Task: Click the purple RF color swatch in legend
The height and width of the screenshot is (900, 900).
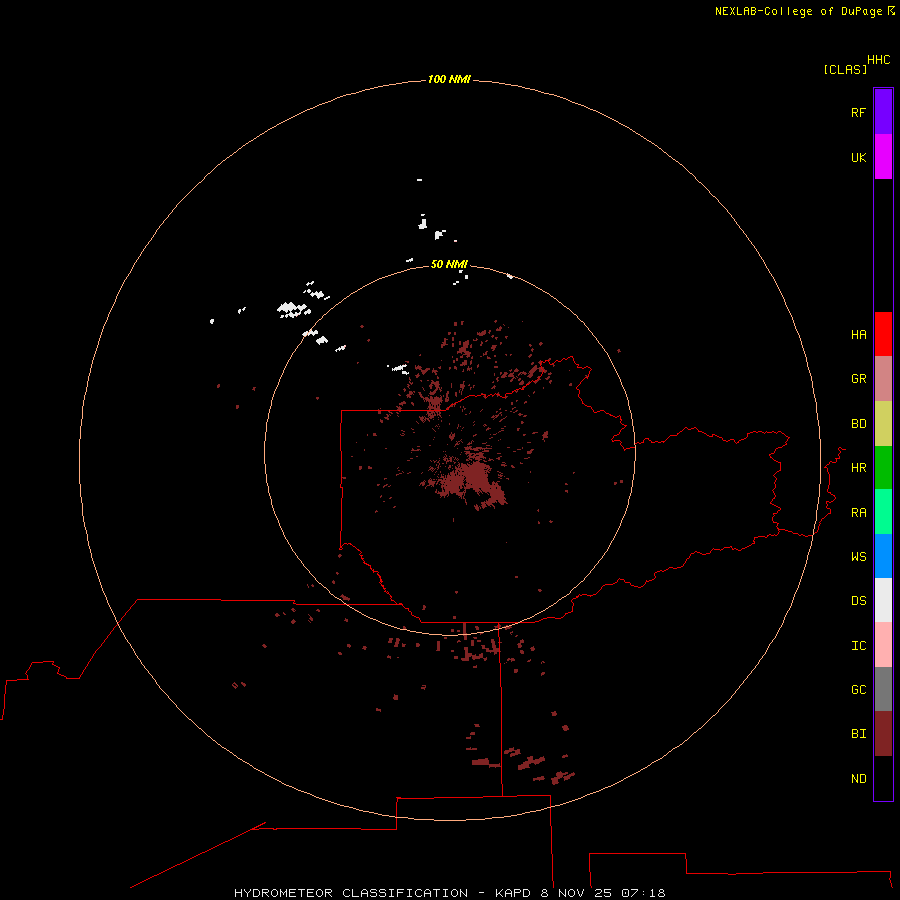Action: [883, 111]
